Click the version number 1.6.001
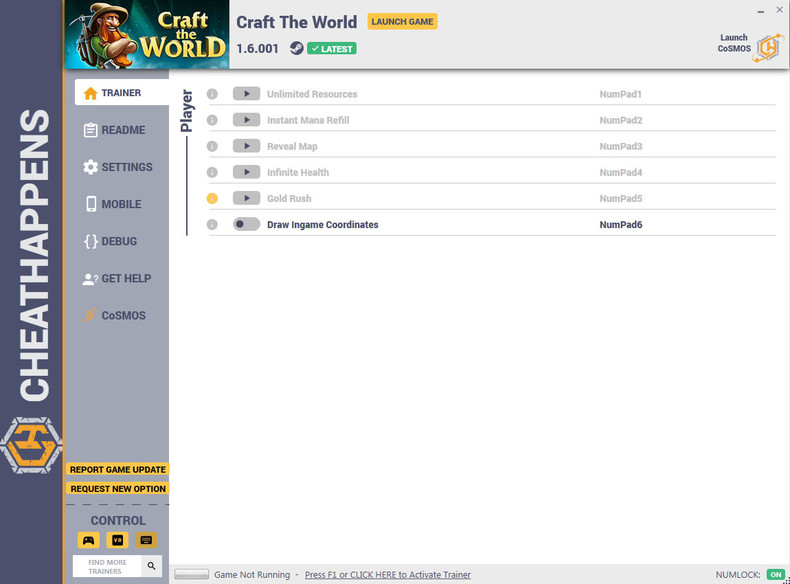Image resolution: width=790 pixels, height=584 pixels. coord(257,49)
